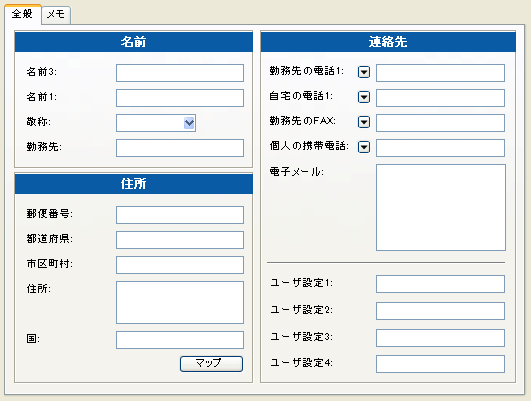Image resolution: width=531 pixels, height=401 pixels.
Task: Click inside the 住所 multiline box
Action: [x=180, y=302]
